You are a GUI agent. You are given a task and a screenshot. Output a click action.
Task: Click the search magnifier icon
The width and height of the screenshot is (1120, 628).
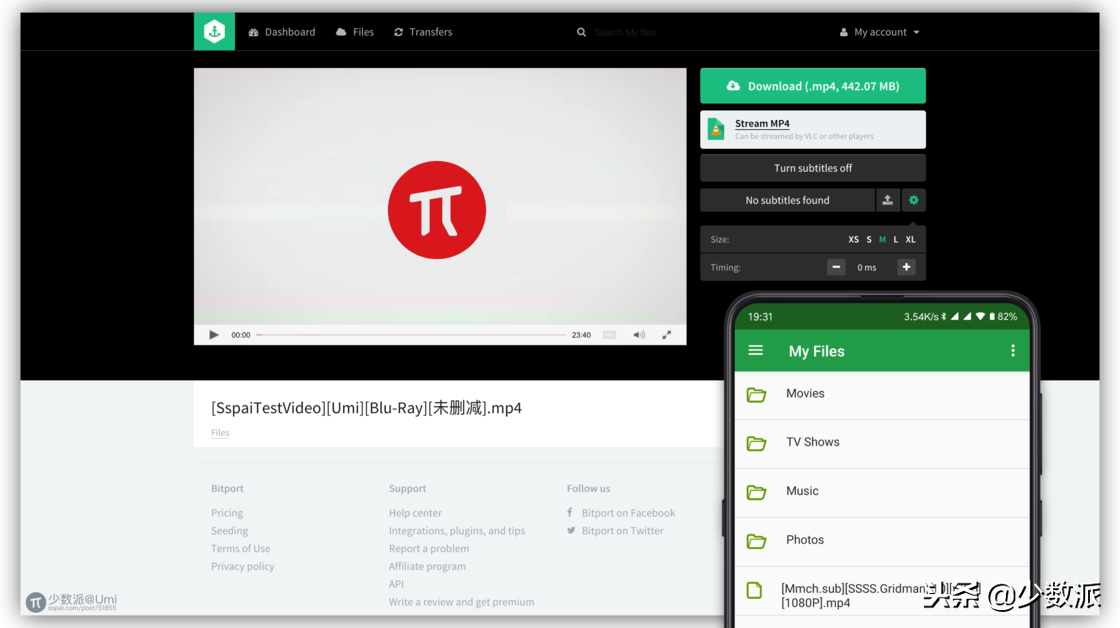click(581, 32)
